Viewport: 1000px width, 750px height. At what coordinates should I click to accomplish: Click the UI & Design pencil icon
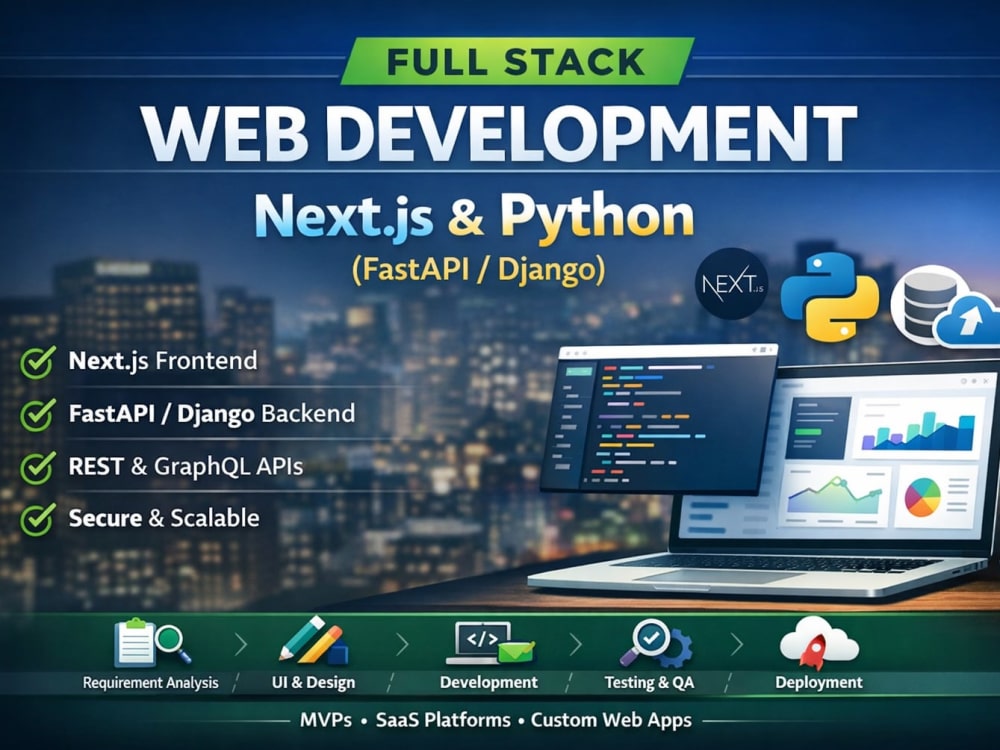tap(314, 640)
